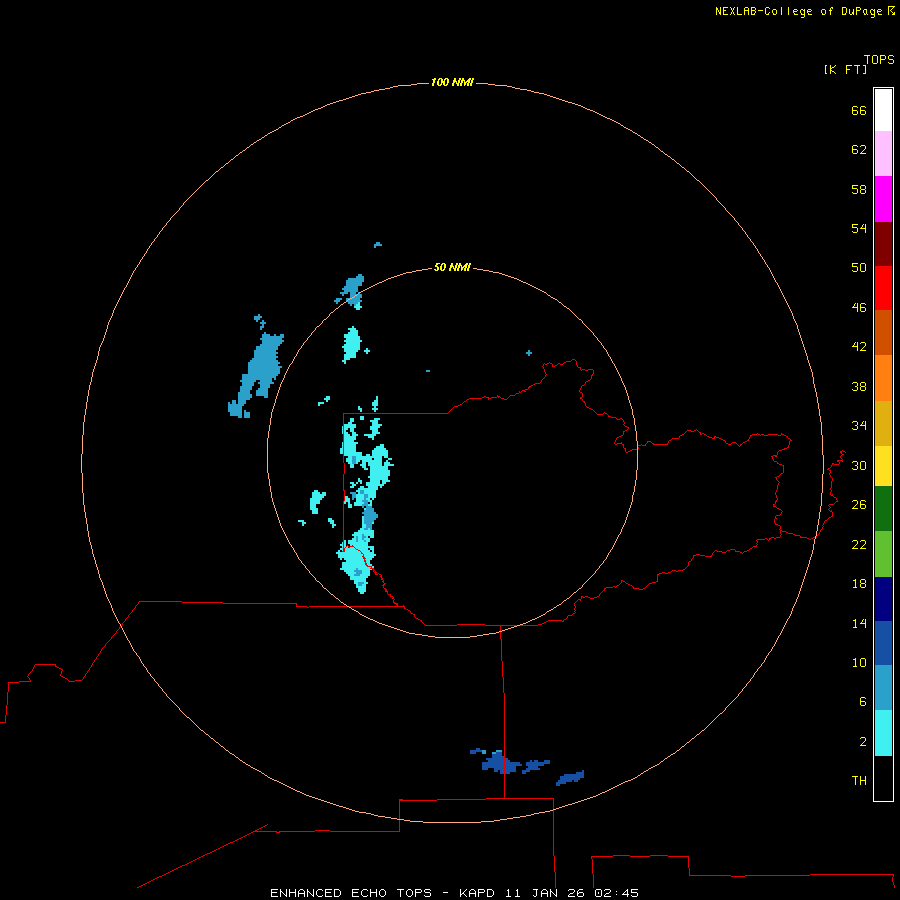This screenshot has height=900, width=900.
Task: Click the bright red 50 kft swatch
Action: point(883,288)
